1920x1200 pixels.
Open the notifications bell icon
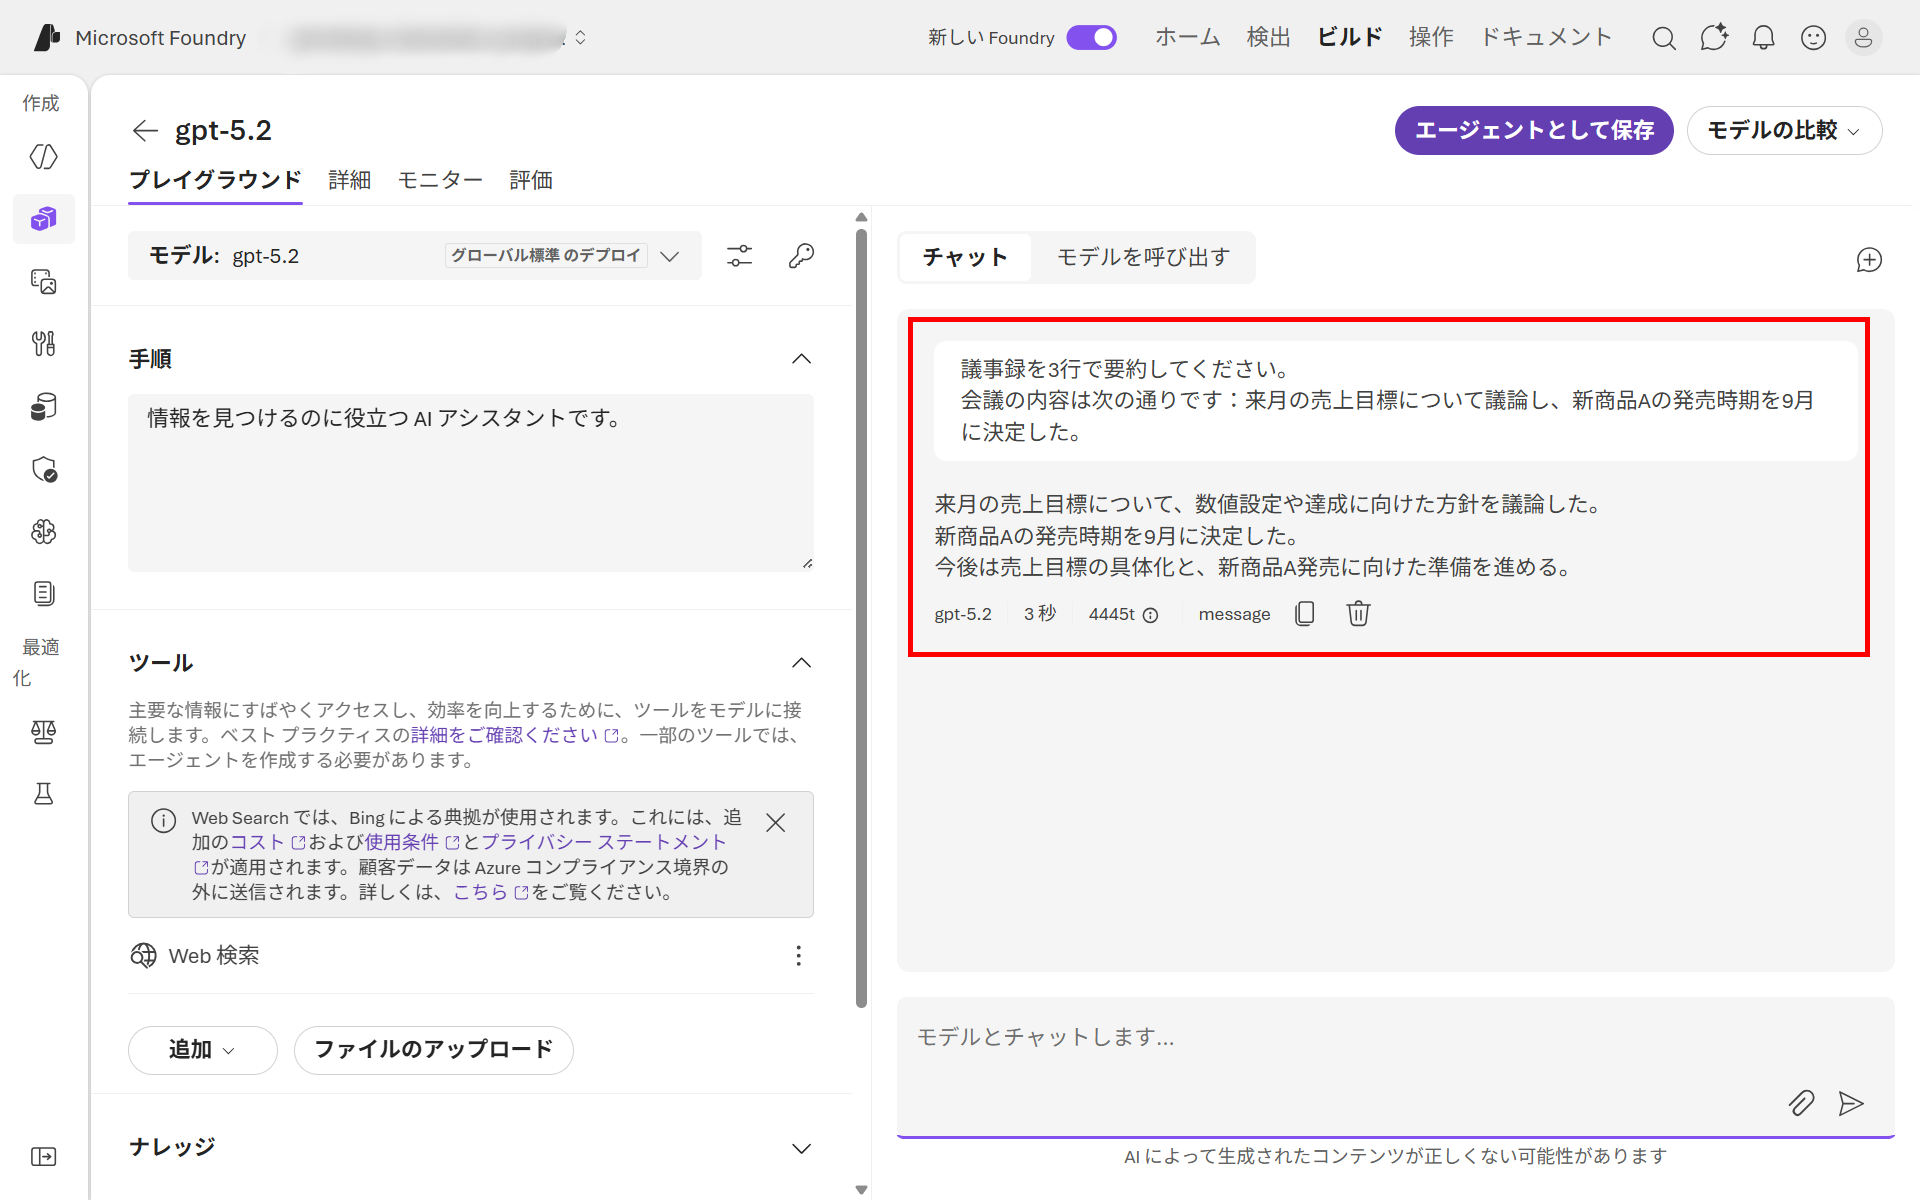coord(1764,38)
